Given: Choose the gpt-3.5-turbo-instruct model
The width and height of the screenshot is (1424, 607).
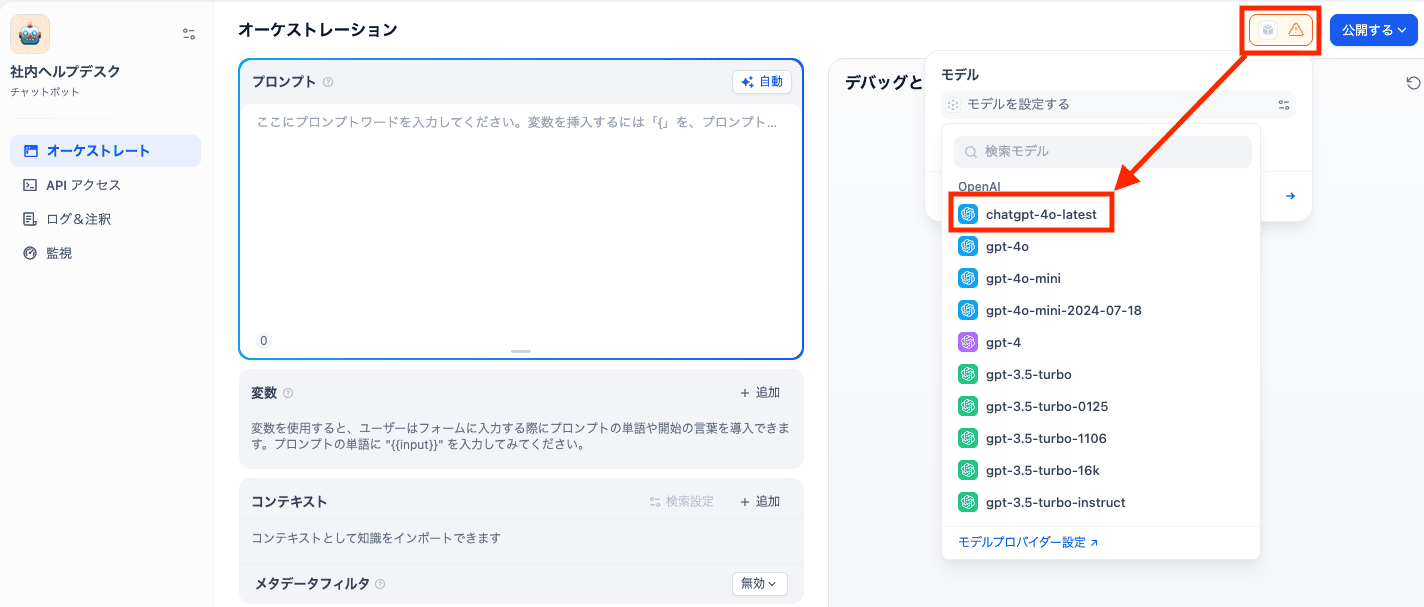Looking at the screenshot, I should tap(1100, 502).
